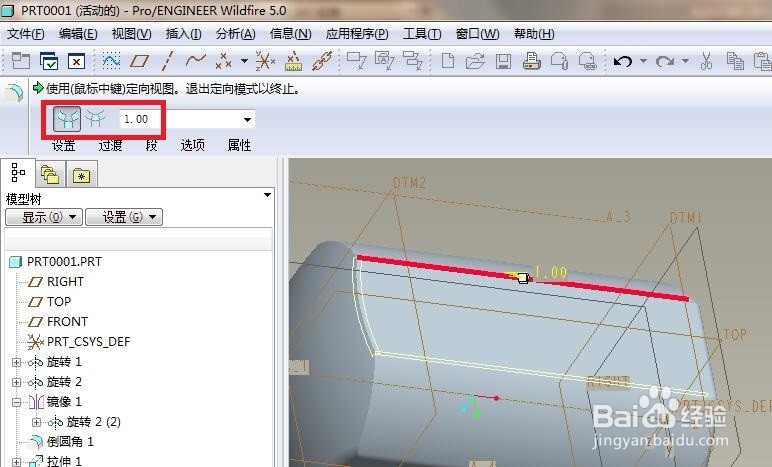
Task: Open the 编辑(E) menu
Action: [x=78, y=34]
